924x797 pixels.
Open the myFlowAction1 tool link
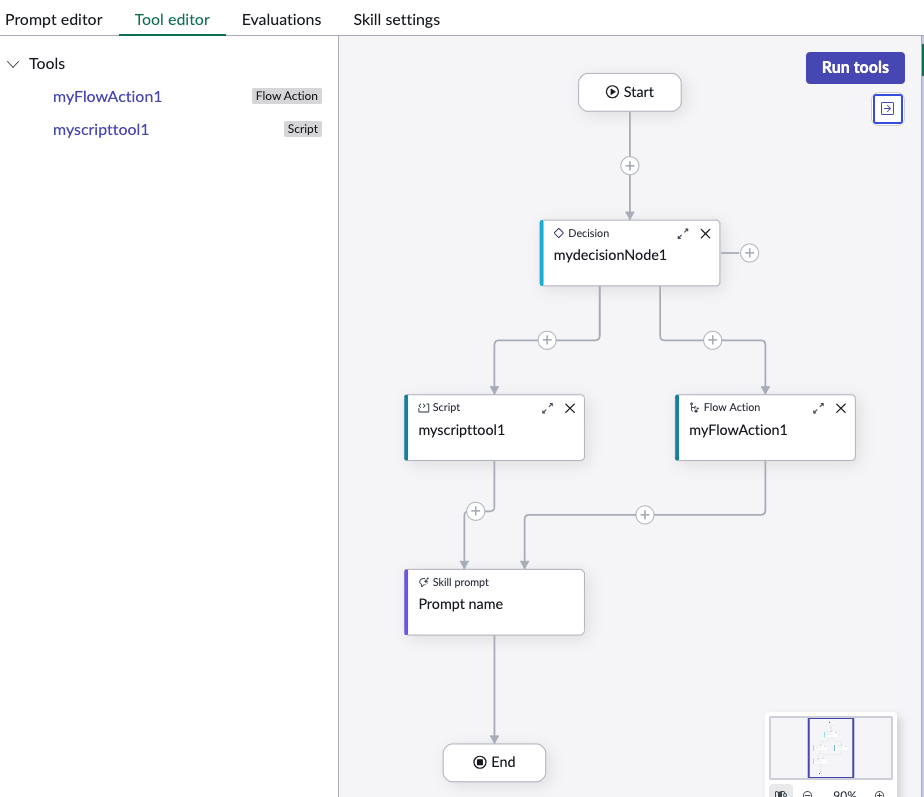click(x=107, y=97)
